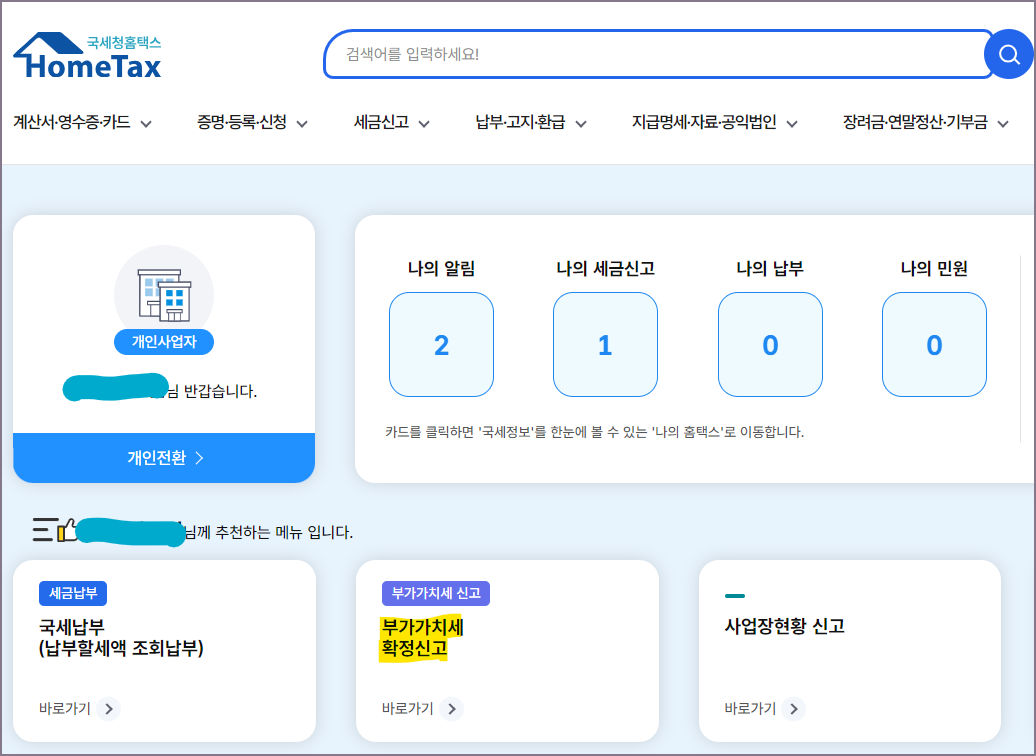
Task: Click the 개인전환 button
Action: [x=163, y=458]
